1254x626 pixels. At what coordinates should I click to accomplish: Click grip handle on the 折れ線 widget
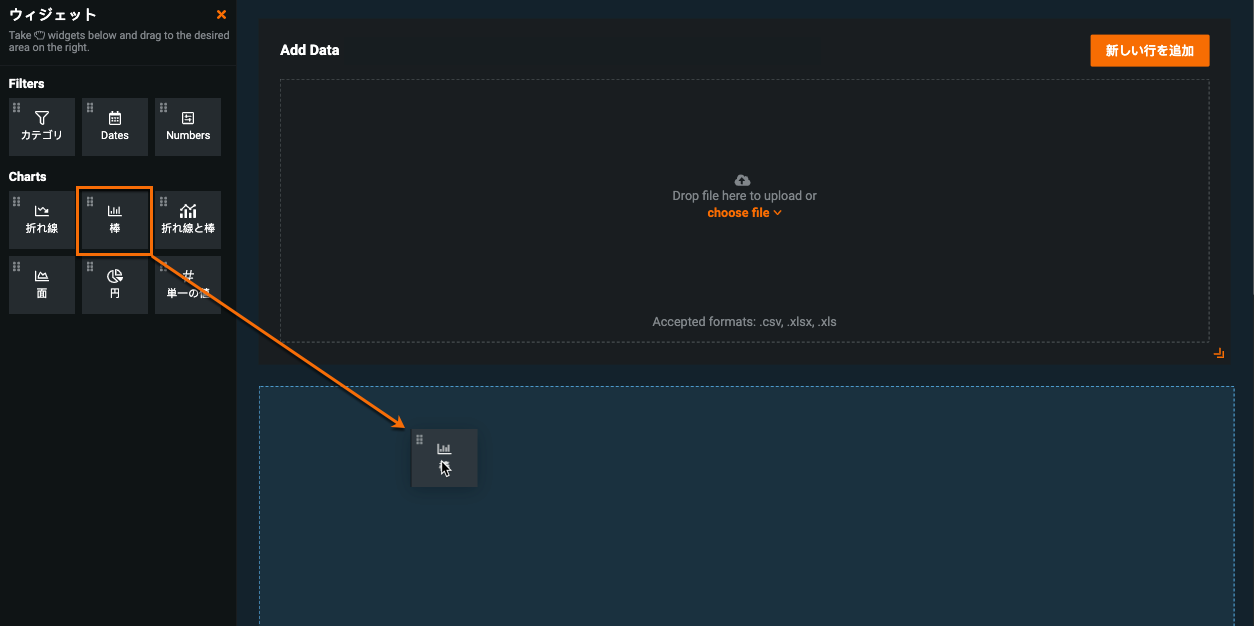[17, 201]
